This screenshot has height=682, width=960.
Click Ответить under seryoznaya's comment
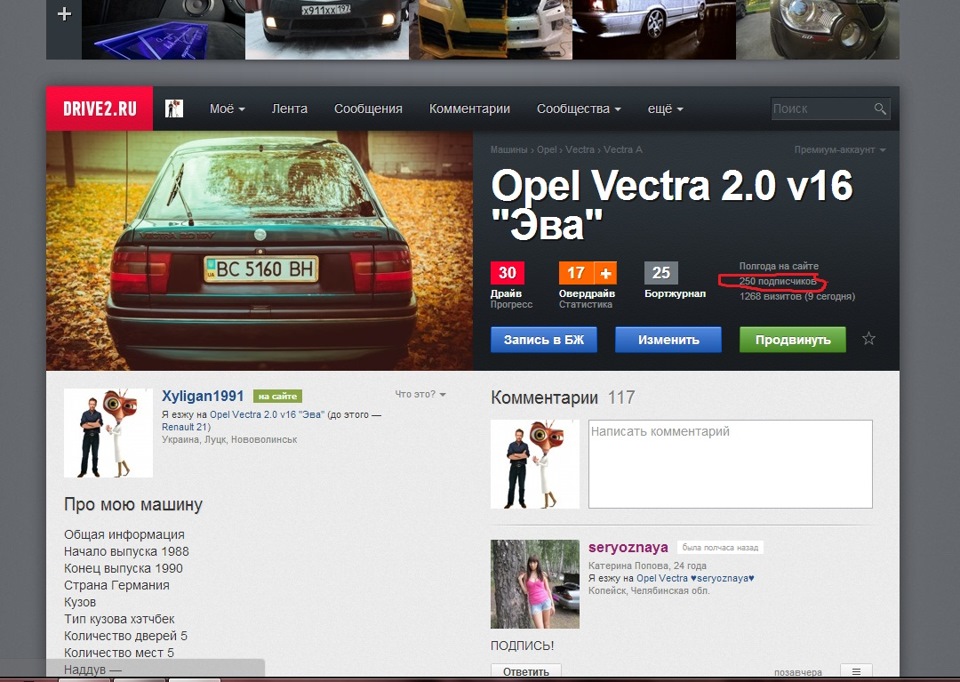[526, 672]
